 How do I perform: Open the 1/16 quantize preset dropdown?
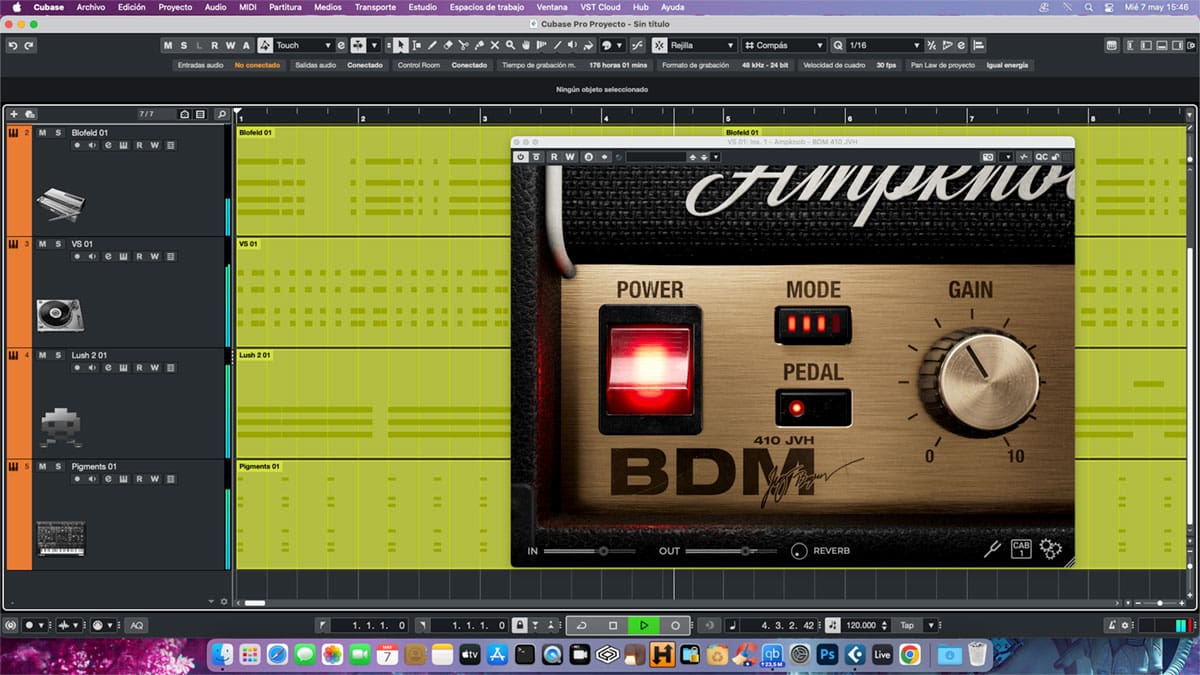coord(884,45)
